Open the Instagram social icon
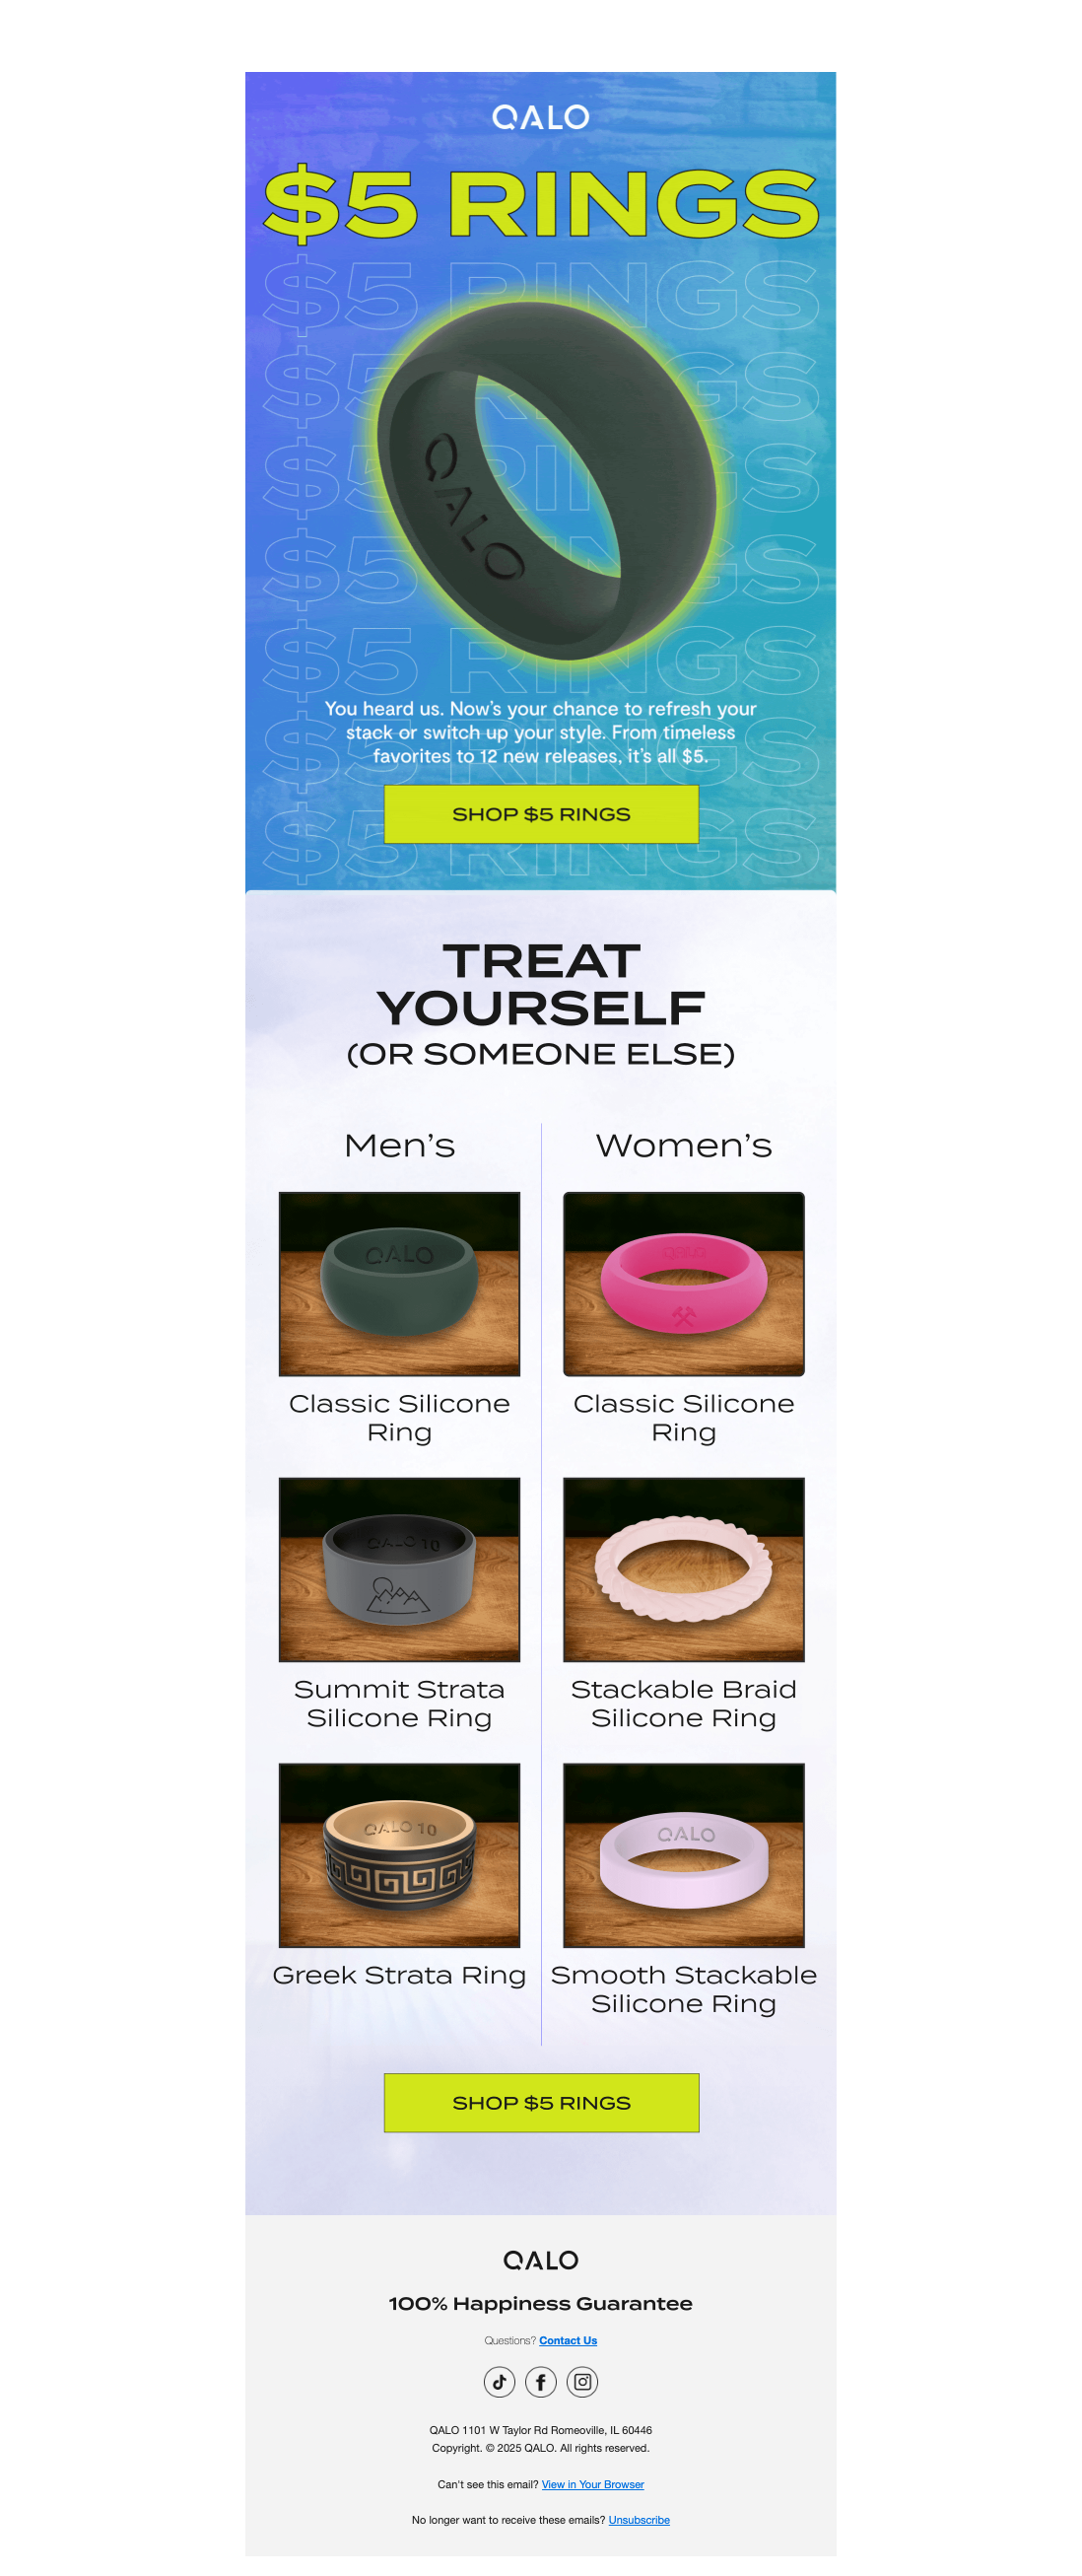1082x2576 pixels. (x=582, y=2381)
